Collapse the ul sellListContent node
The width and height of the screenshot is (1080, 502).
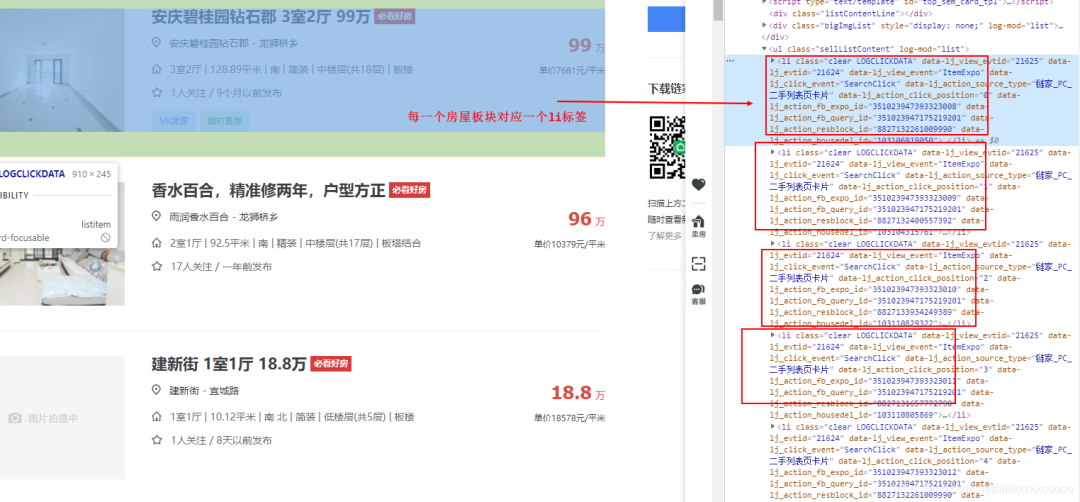(764, 49)
